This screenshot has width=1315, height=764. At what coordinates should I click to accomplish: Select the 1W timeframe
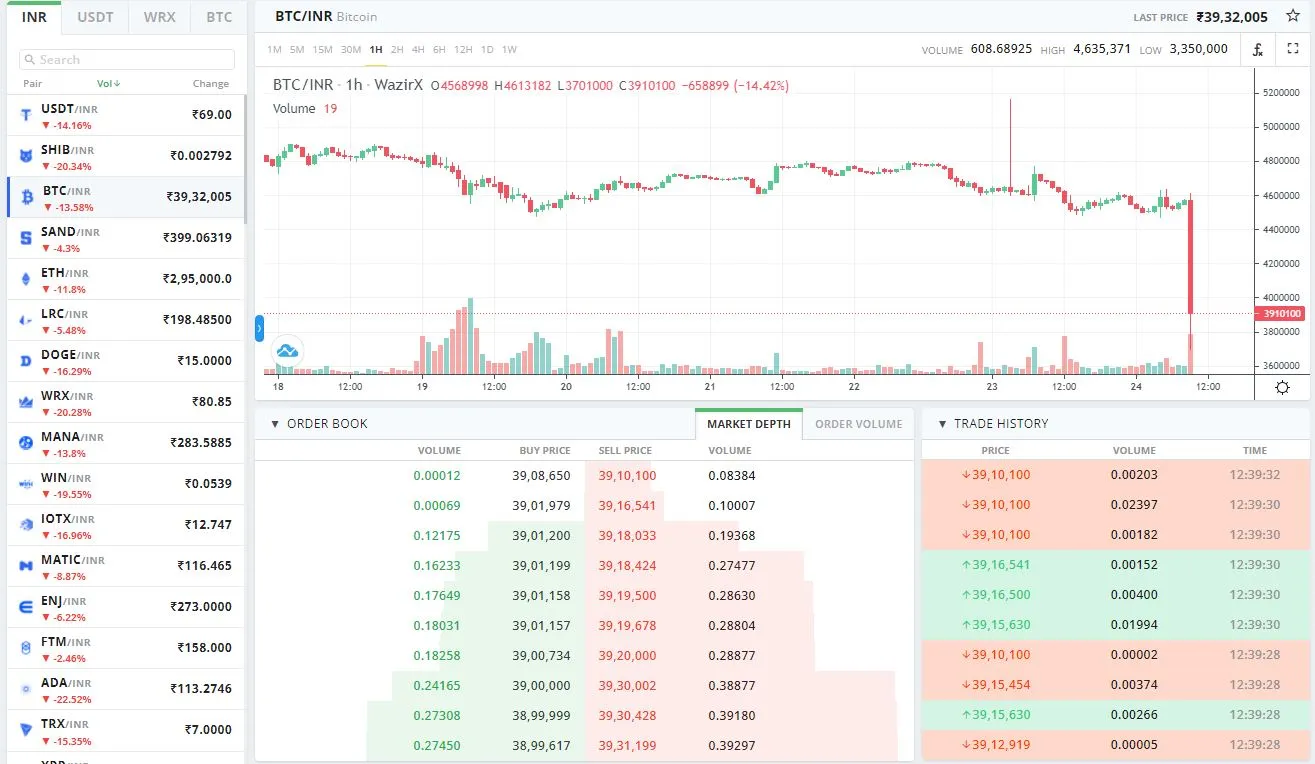pos(508,48)
